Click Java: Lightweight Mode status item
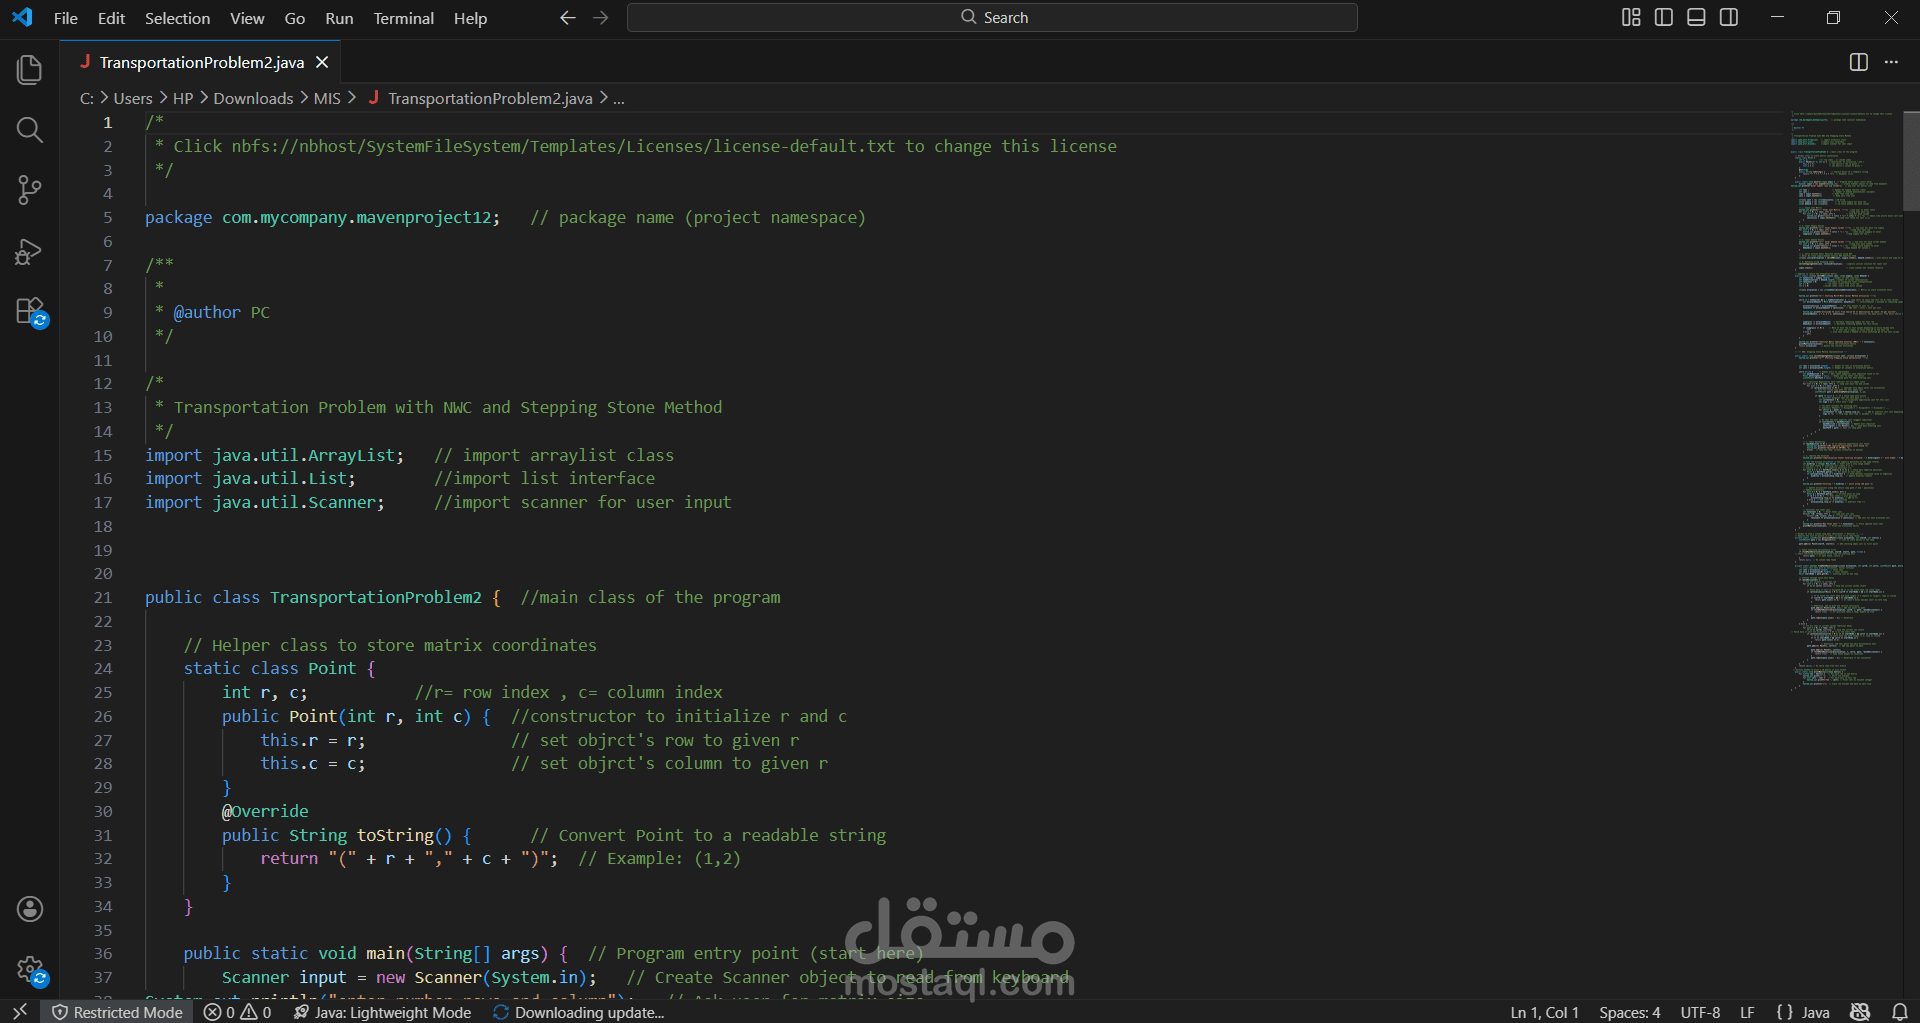Image resolution: width=1920 pixels, height=1023 pixels. click(x=382, y=1012)
